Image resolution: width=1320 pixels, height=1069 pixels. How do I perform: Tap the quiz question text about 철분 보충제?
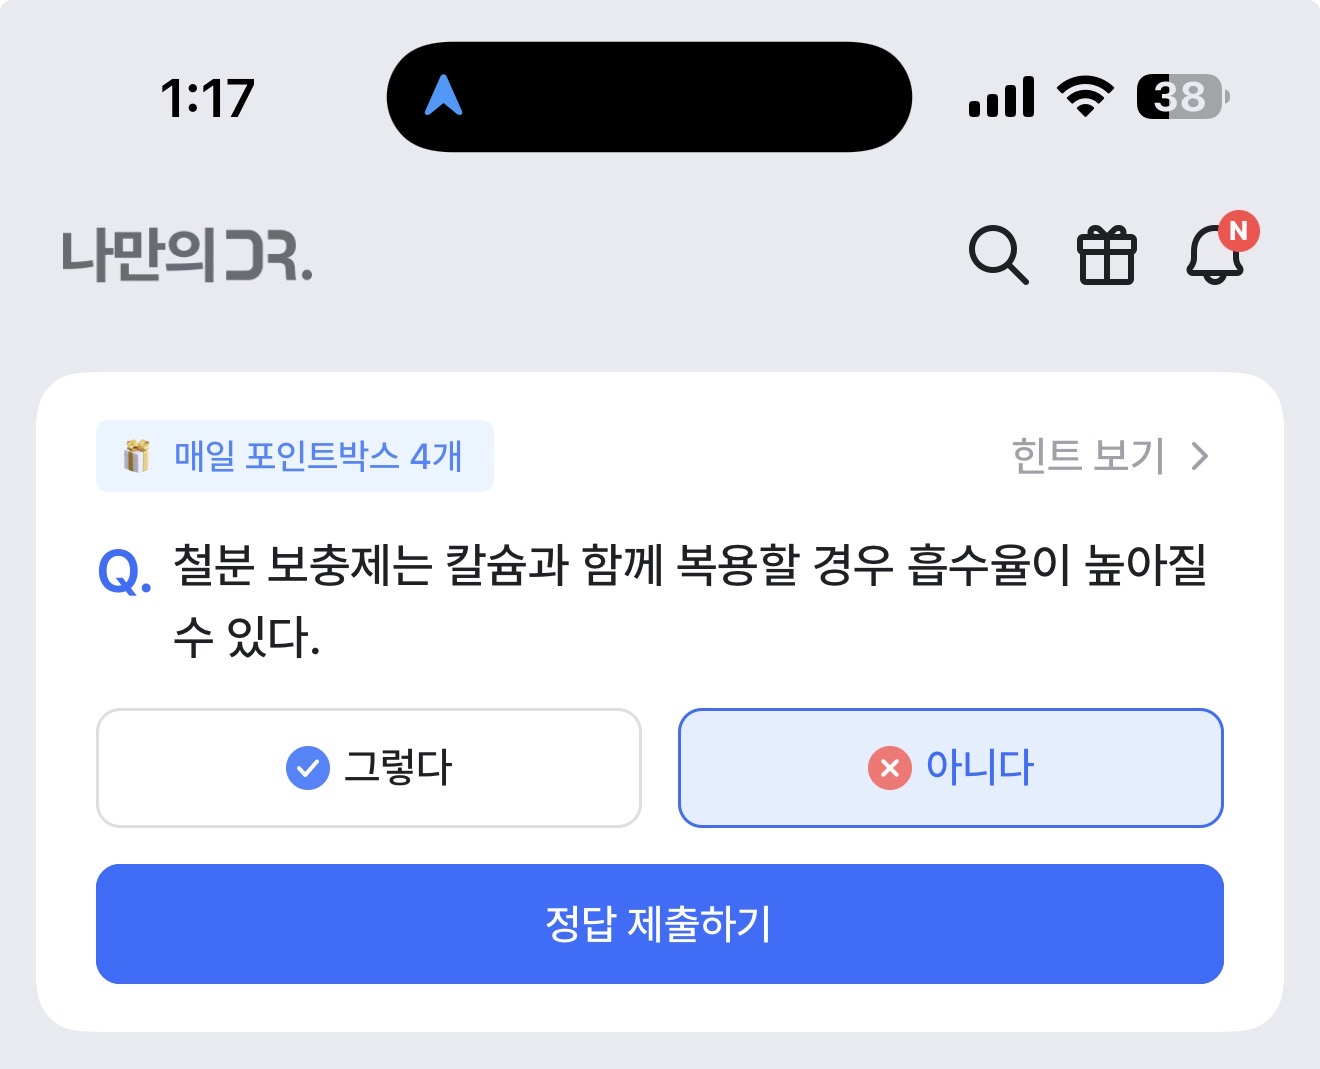[690, 600]
